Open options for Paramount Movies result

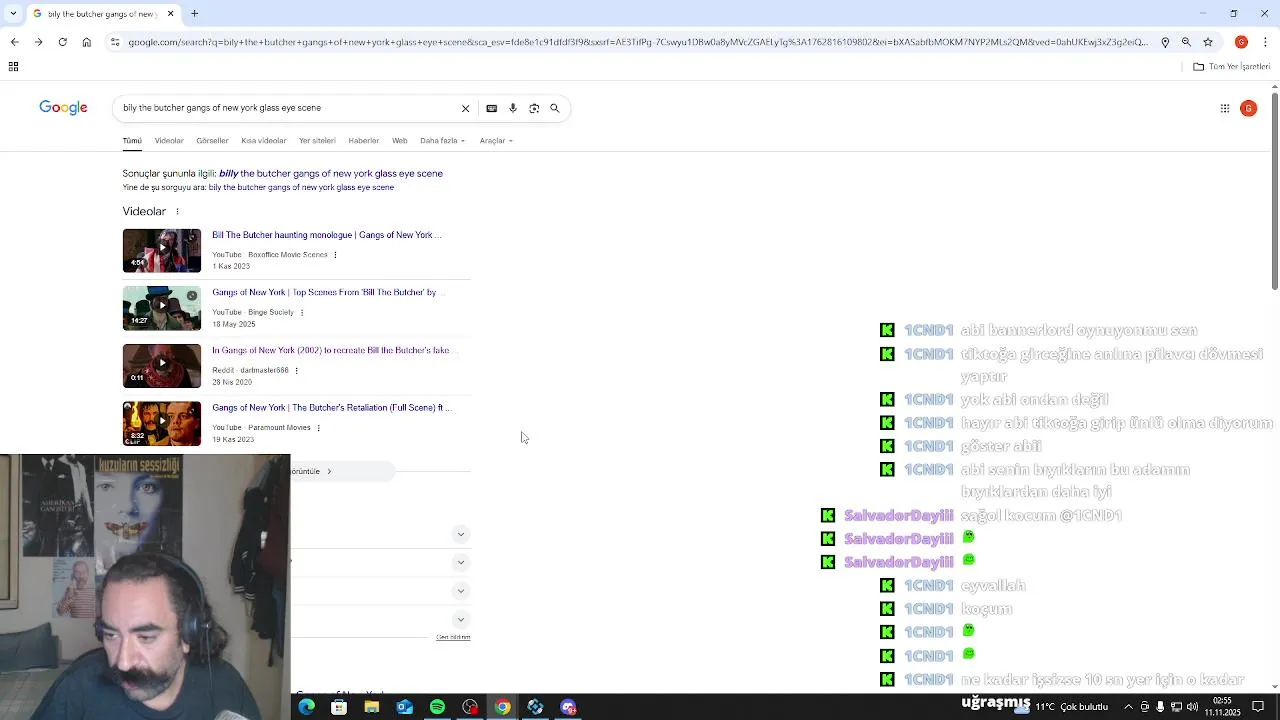pyautogui.click(x=318, y=428)
